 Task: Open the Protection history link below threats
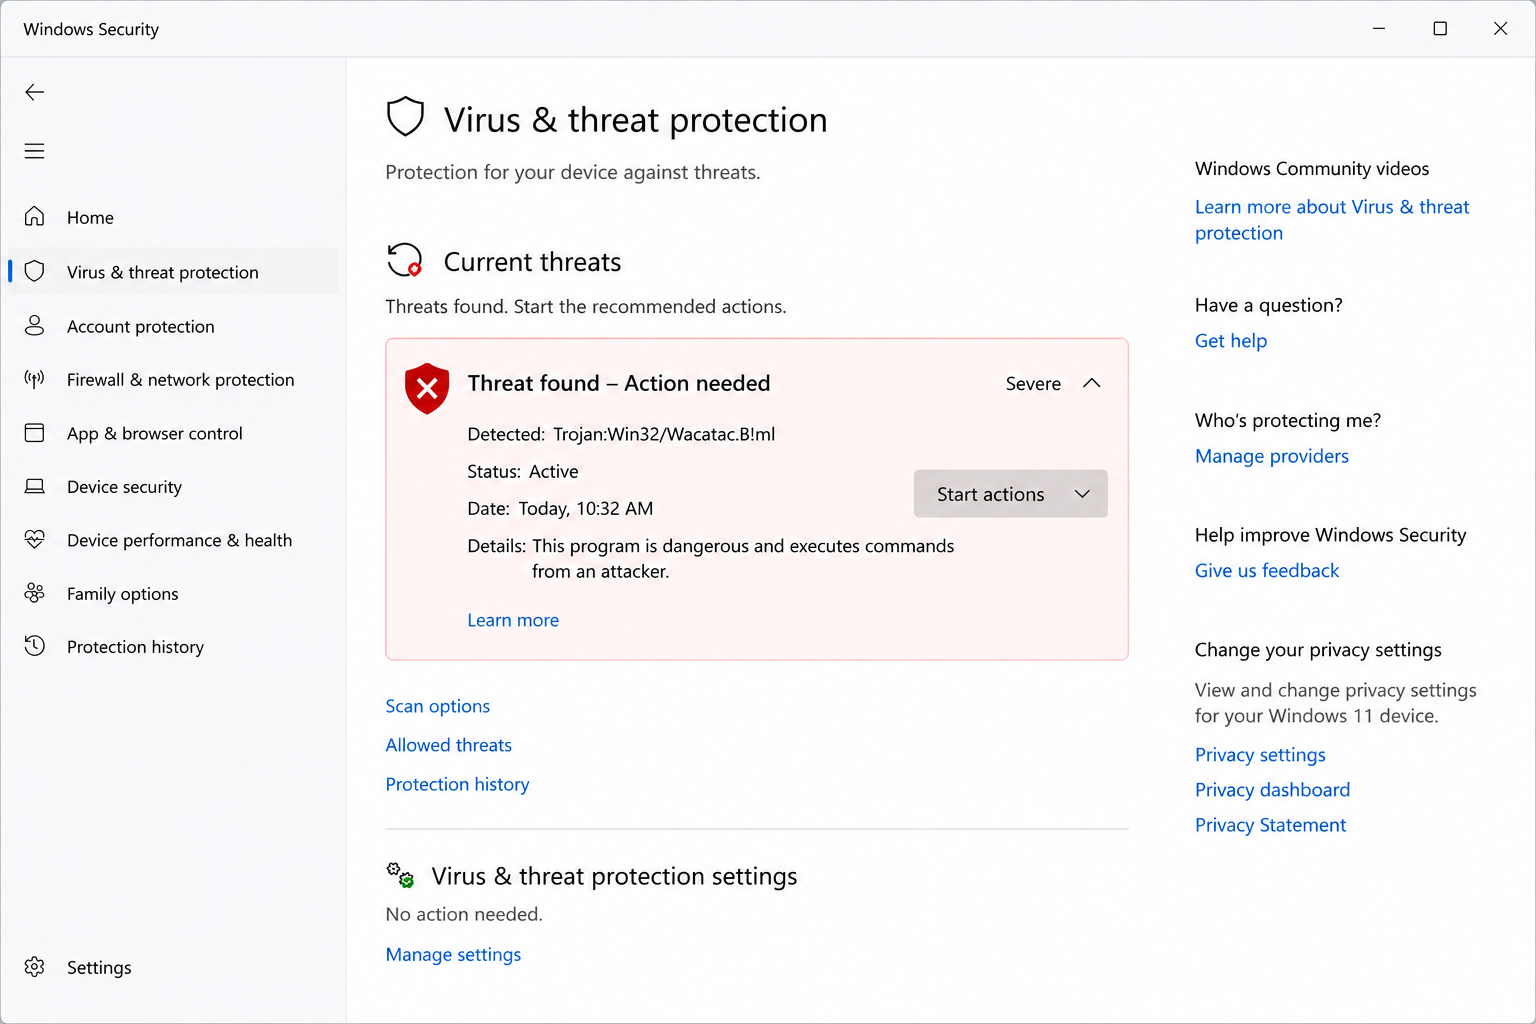click(x=458, y=784)
